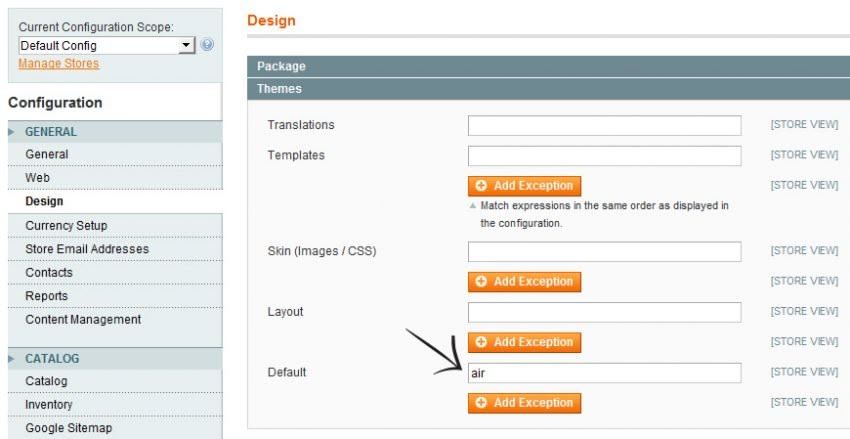Add Exception under Templates field
The image size is (850, 439).
(524, 186)
